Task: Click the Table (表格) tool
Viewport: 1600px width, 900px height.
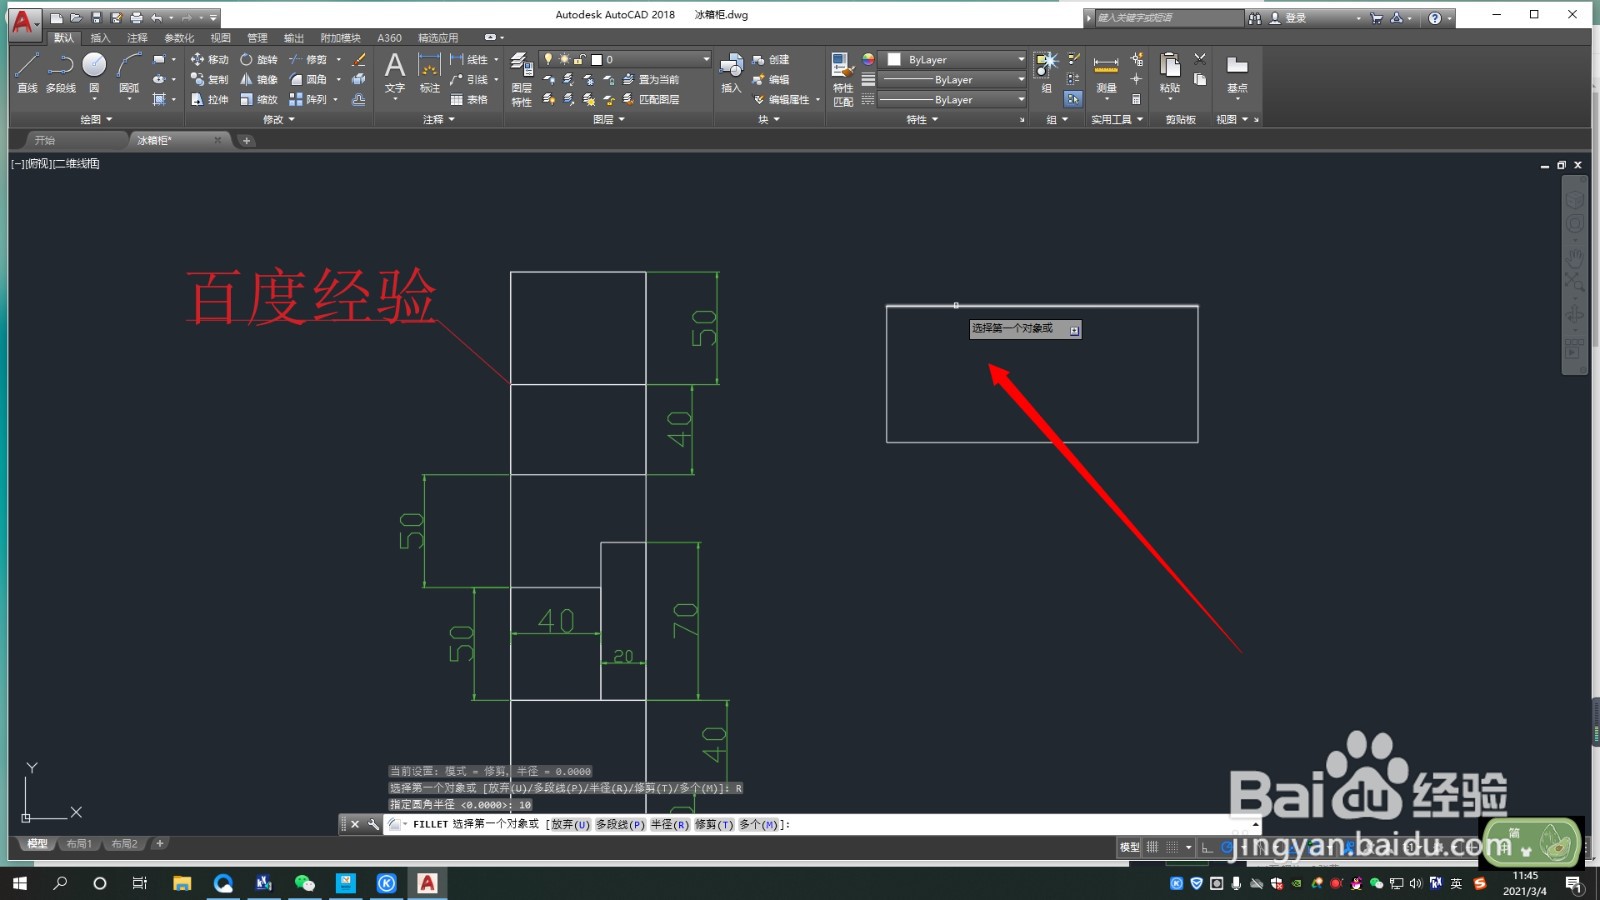Action: pos(469,100)
